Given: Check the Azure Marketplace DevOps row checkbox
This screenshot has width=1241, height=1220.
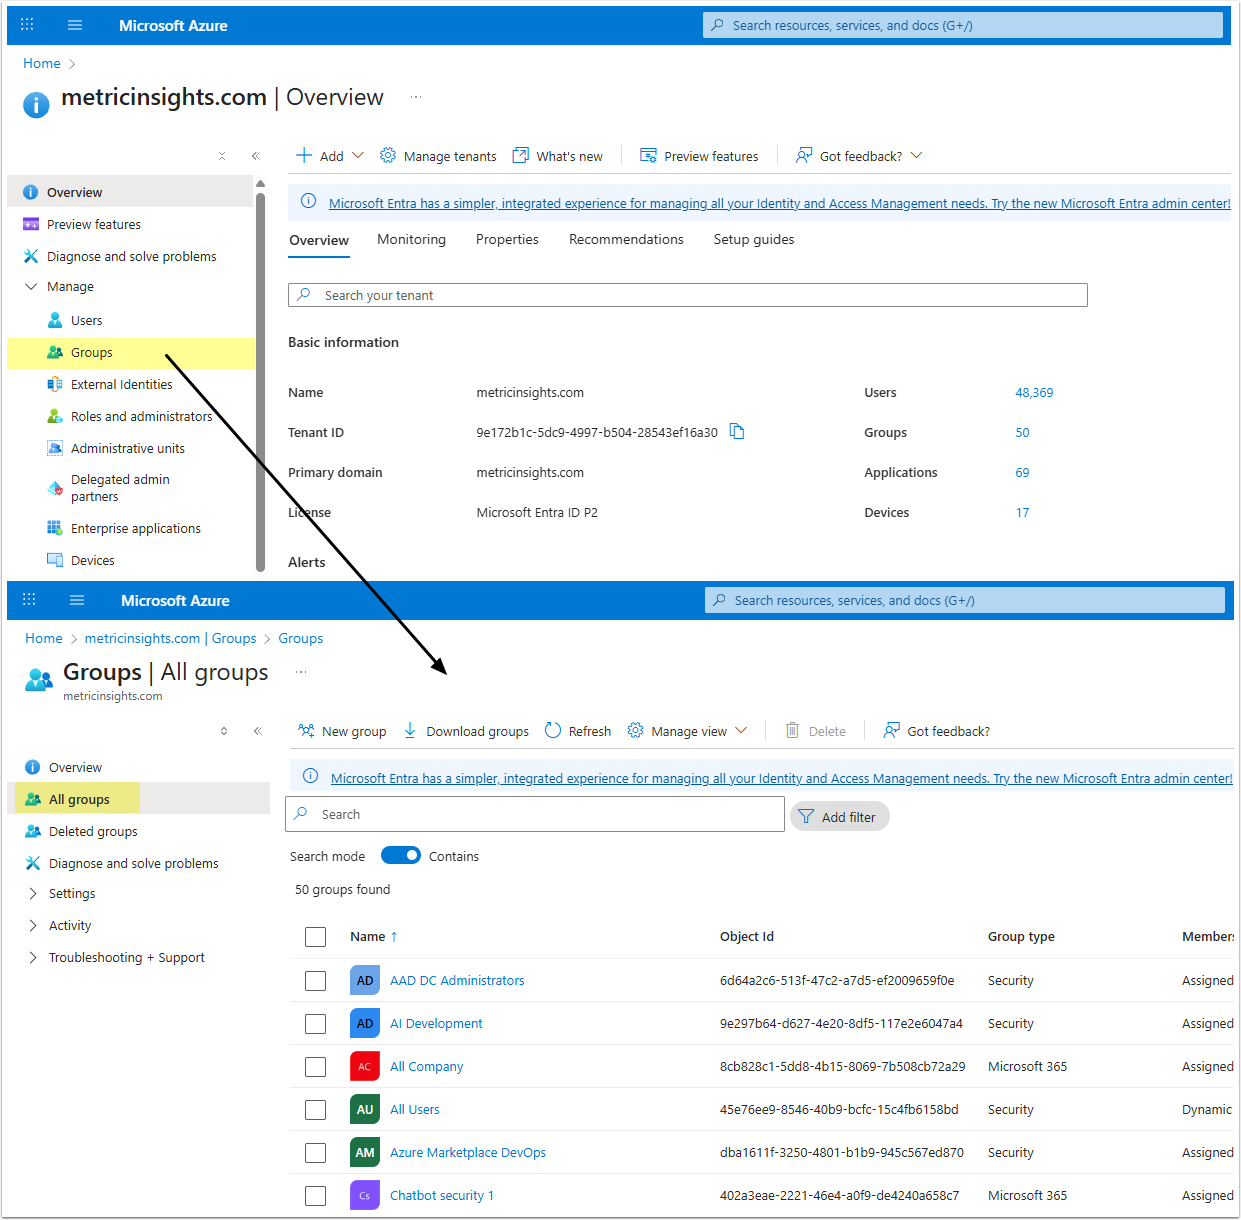Looking at the screenshot, I should pos(316,1153).
